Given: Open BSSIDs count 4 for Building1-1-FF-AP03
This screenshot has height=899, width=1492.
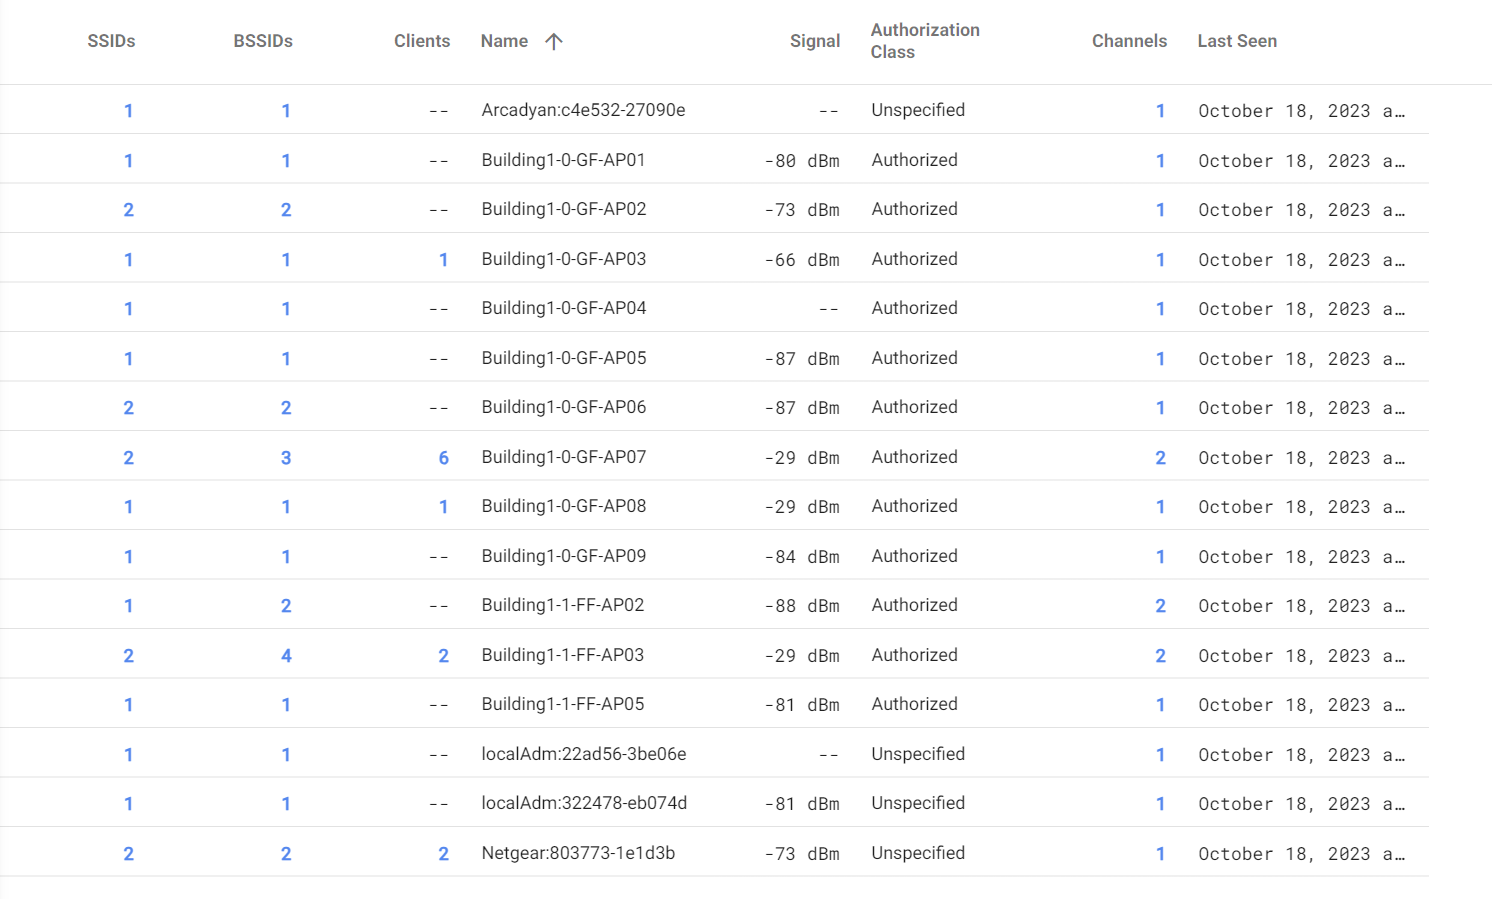Looking at the screenshot, I should pyautogui.click(x=286, y=656).
